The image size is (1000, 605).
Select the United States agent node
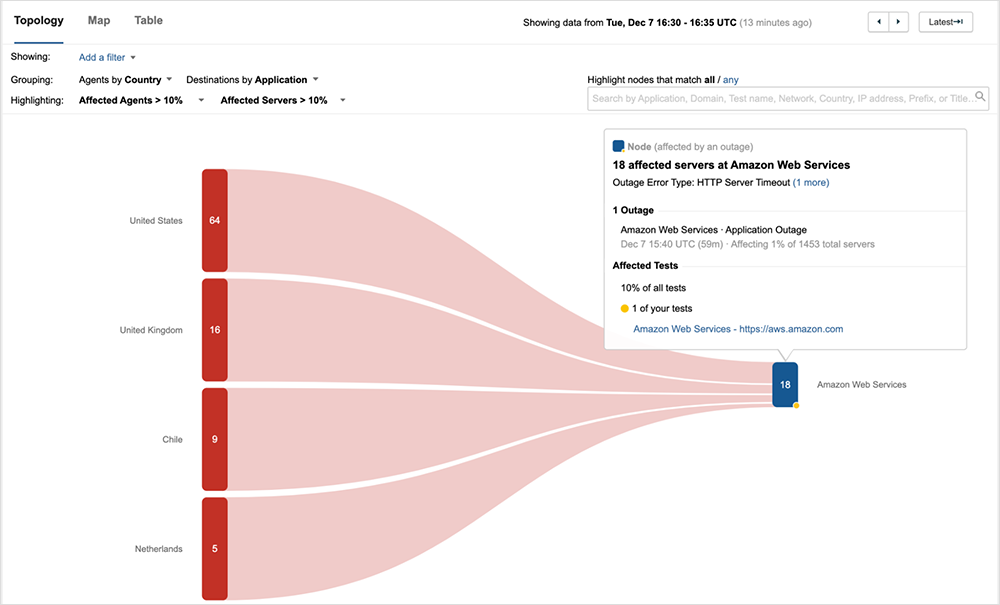(x=214, y=220)
